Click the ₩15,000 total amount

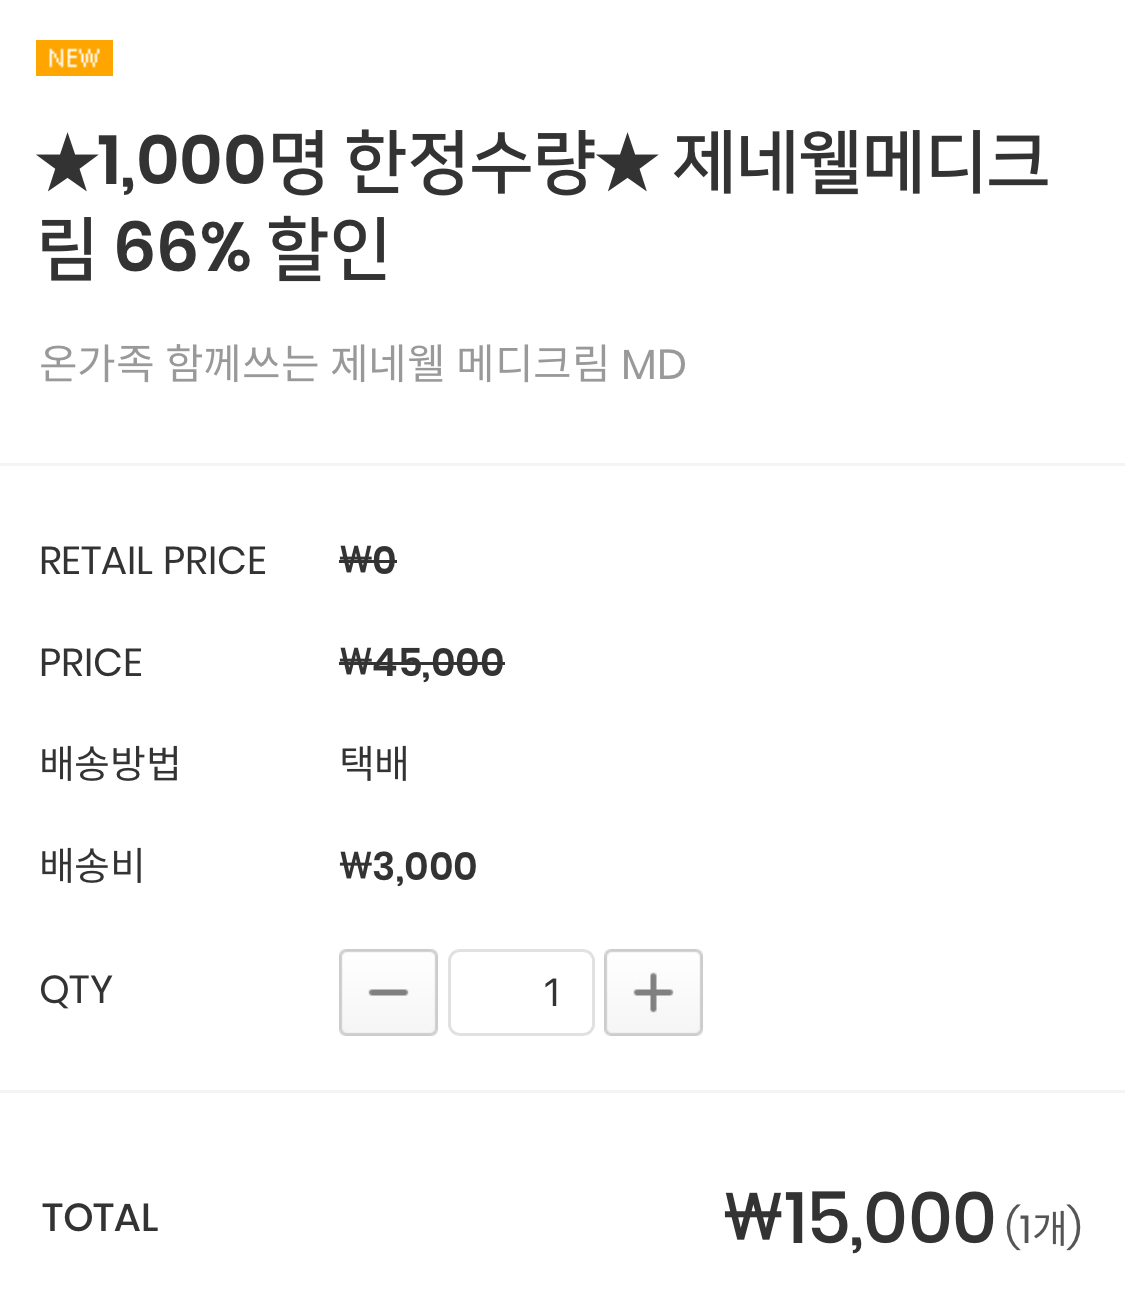click(x=860, y=1218)
